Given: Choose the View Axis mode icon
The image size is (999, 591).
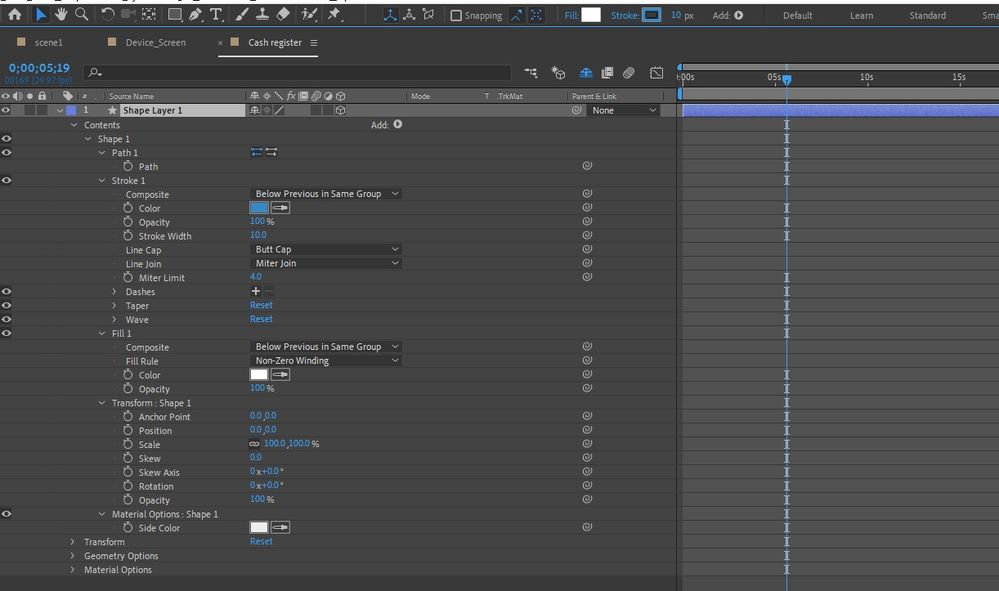Looking at the screenshot, I should (428, 15).
